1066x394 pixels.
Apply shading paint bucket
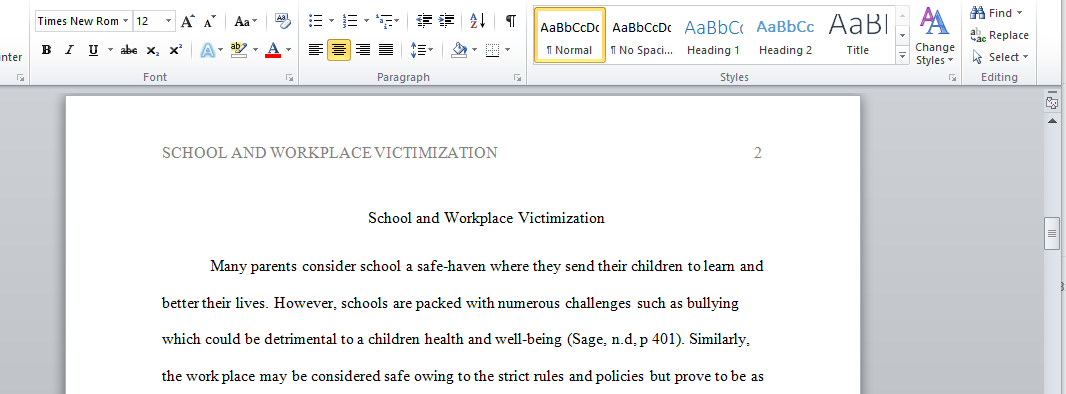460,50
